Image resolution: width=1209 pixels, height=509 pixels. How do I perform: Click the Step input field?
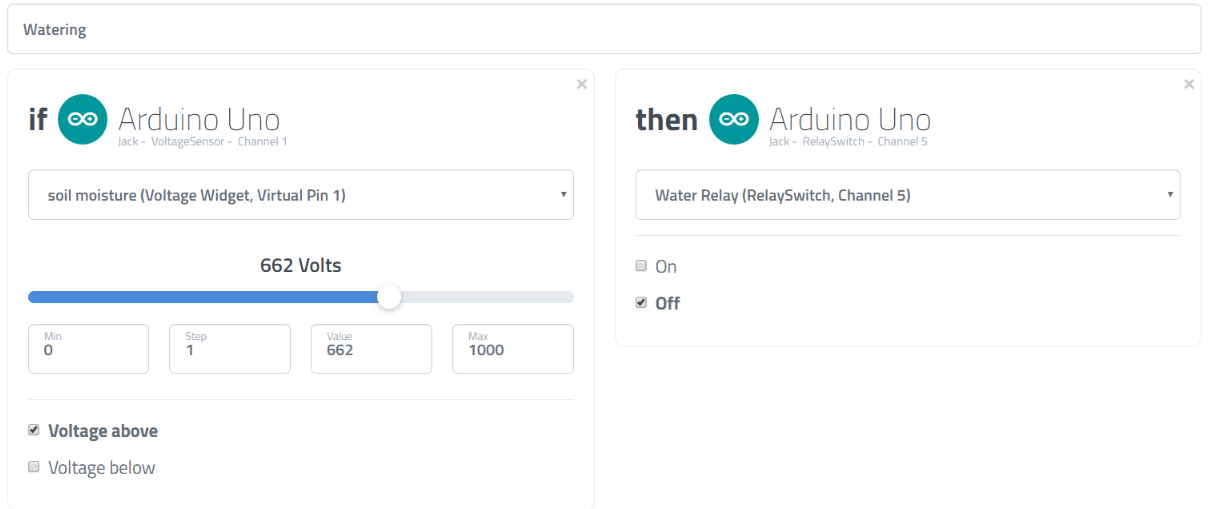pos(229,349)
